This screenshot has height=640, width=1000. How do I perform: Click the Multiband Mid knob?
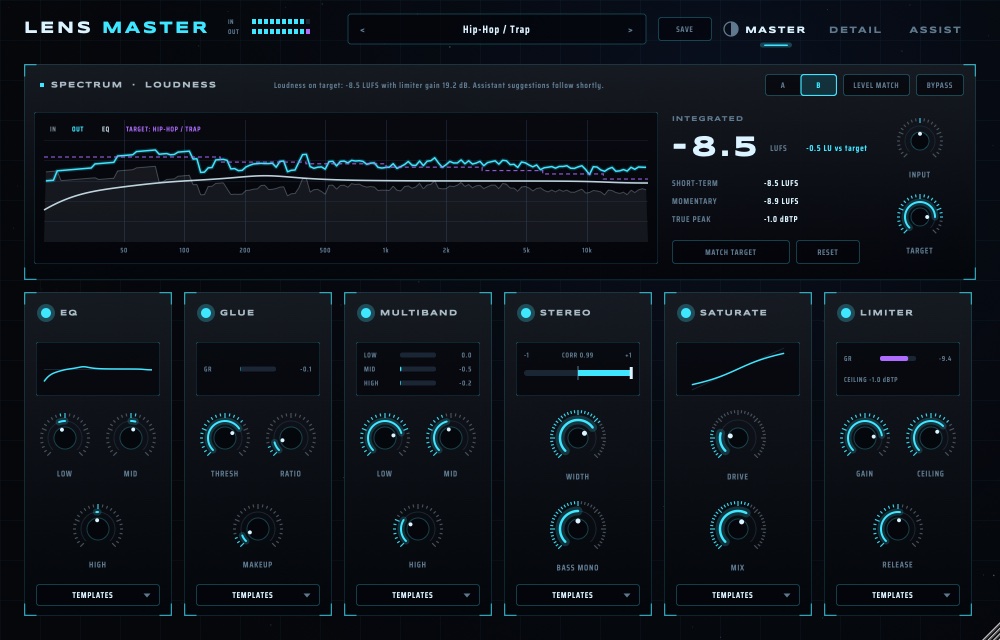pos(451,437)
